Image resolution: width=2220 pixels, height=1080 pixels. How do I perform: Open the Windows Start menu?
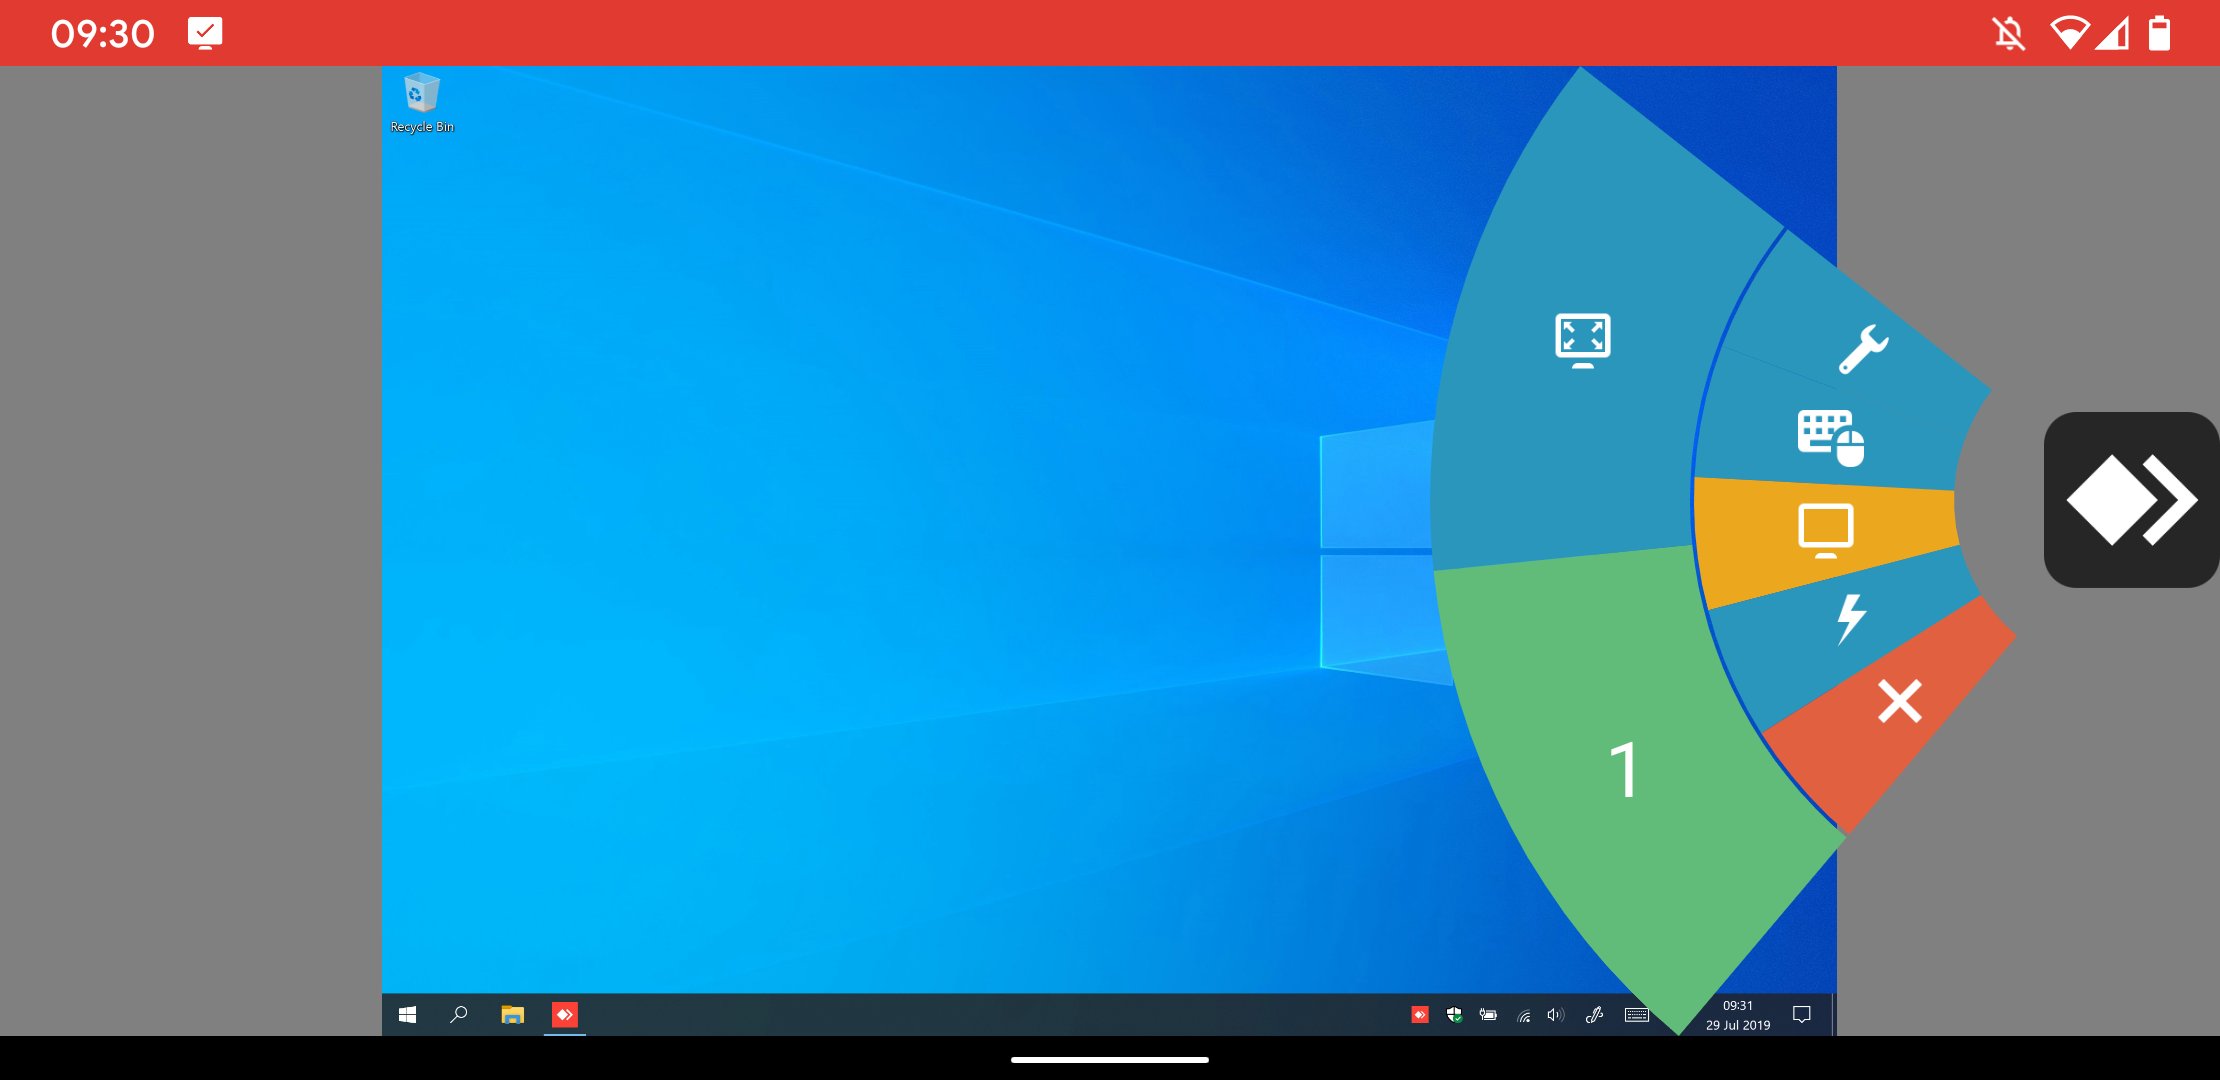pyautogui.click(x=407, y=1015)
